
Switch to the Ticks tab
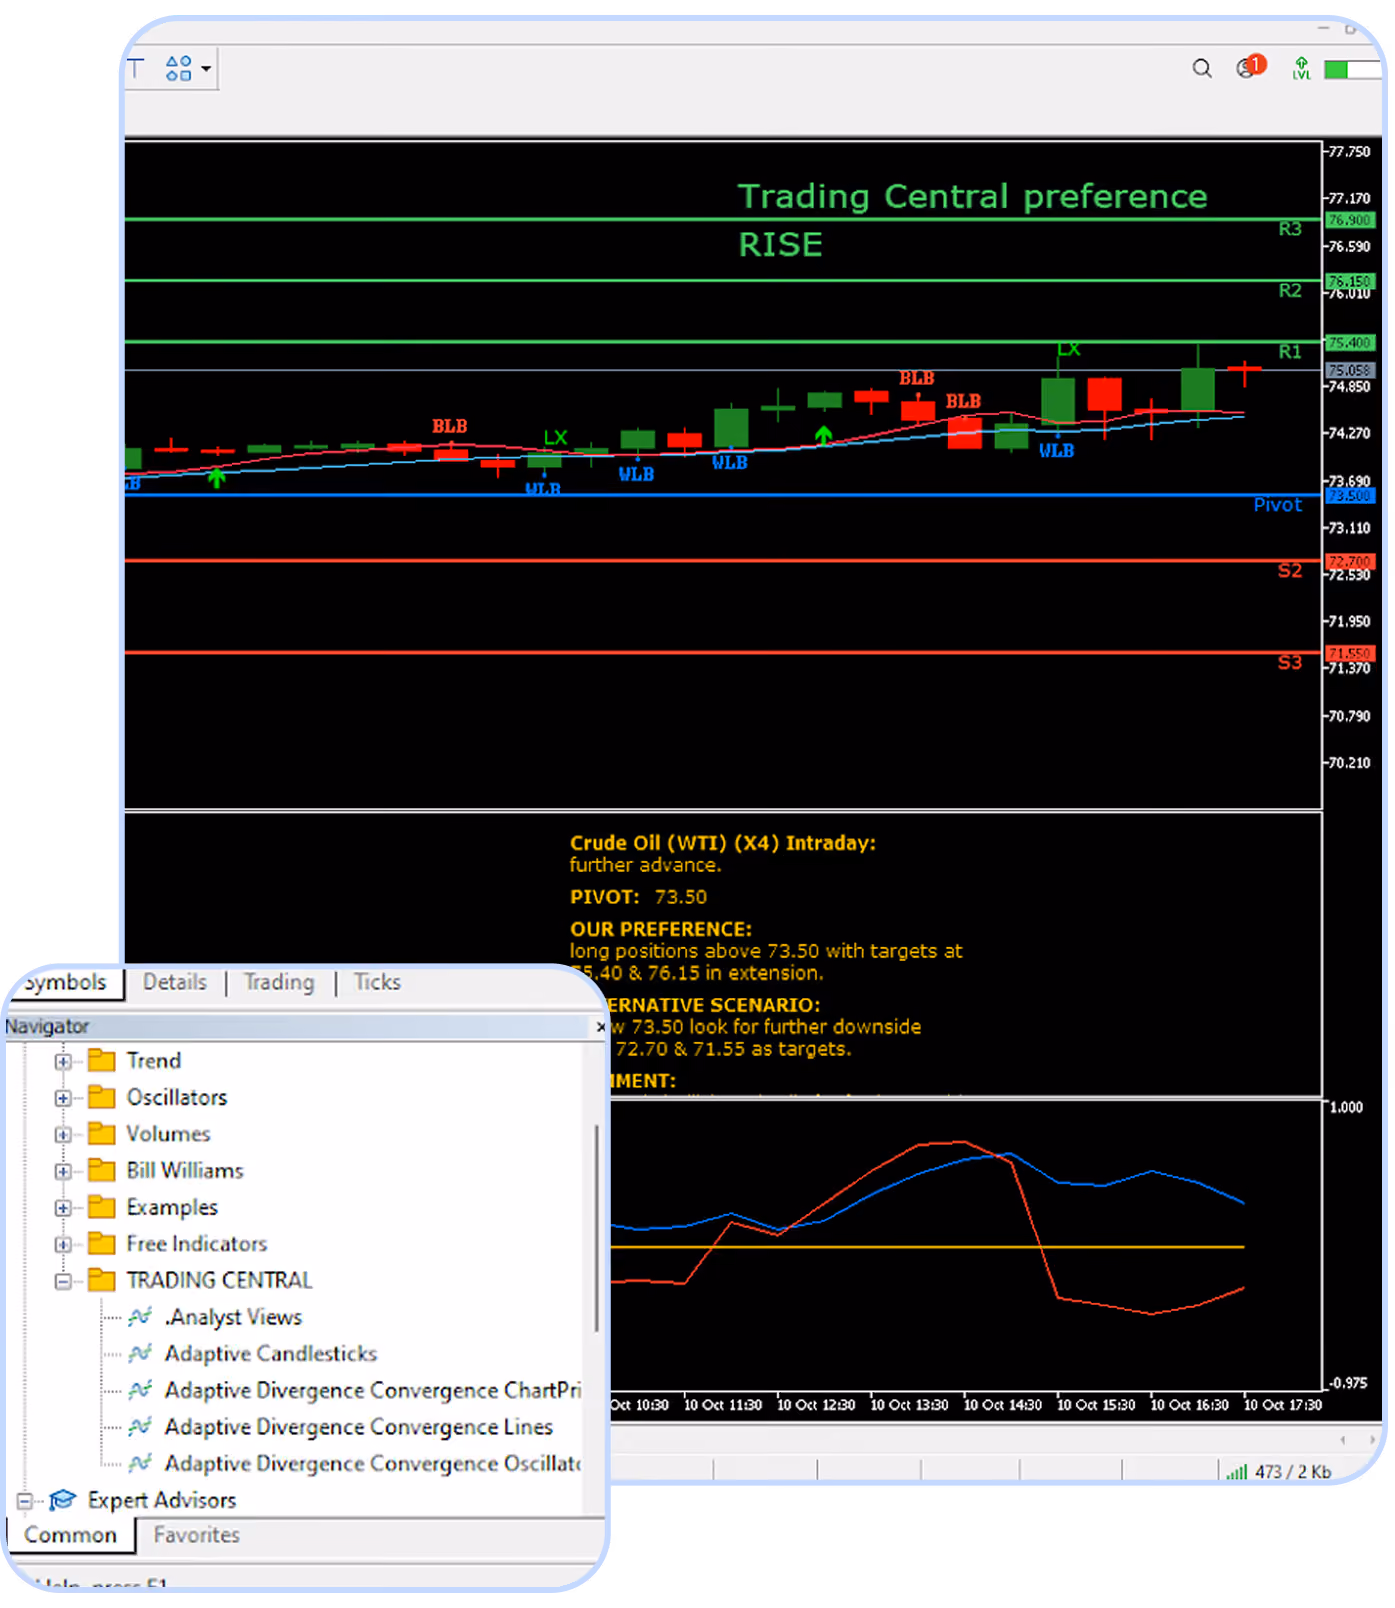pos(377,982)
